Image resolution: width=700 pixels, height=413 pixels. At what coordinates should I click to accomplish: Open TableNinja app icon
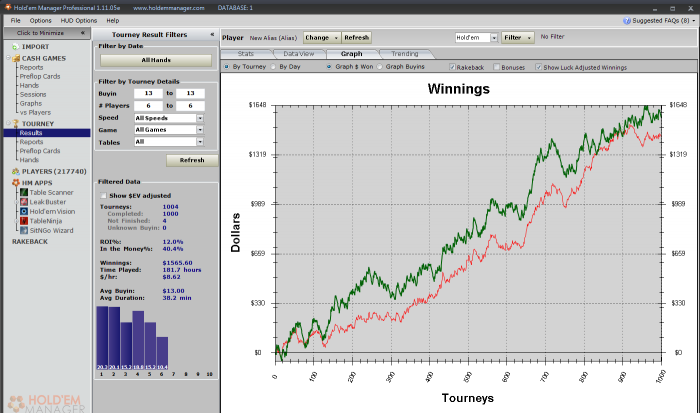tap(24, 221)
